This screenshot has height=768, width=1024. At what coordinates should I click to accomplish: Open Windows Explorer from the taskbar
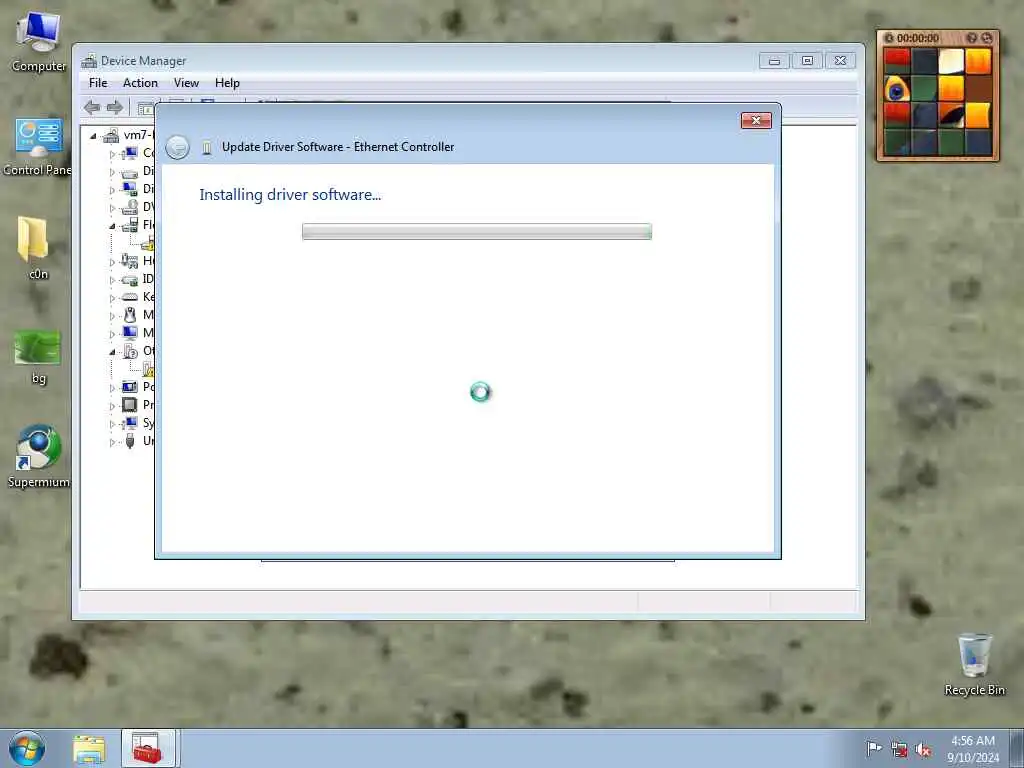click(89, 749)
